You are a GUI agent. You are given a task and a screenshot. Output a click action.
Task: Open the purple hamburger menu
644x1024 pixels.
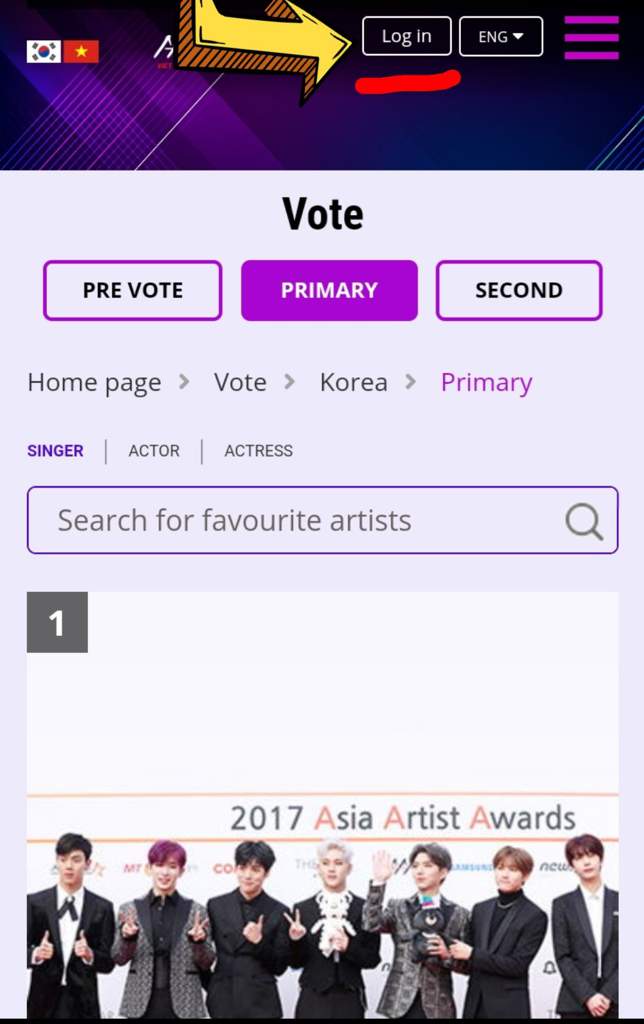tap(591, 37)
